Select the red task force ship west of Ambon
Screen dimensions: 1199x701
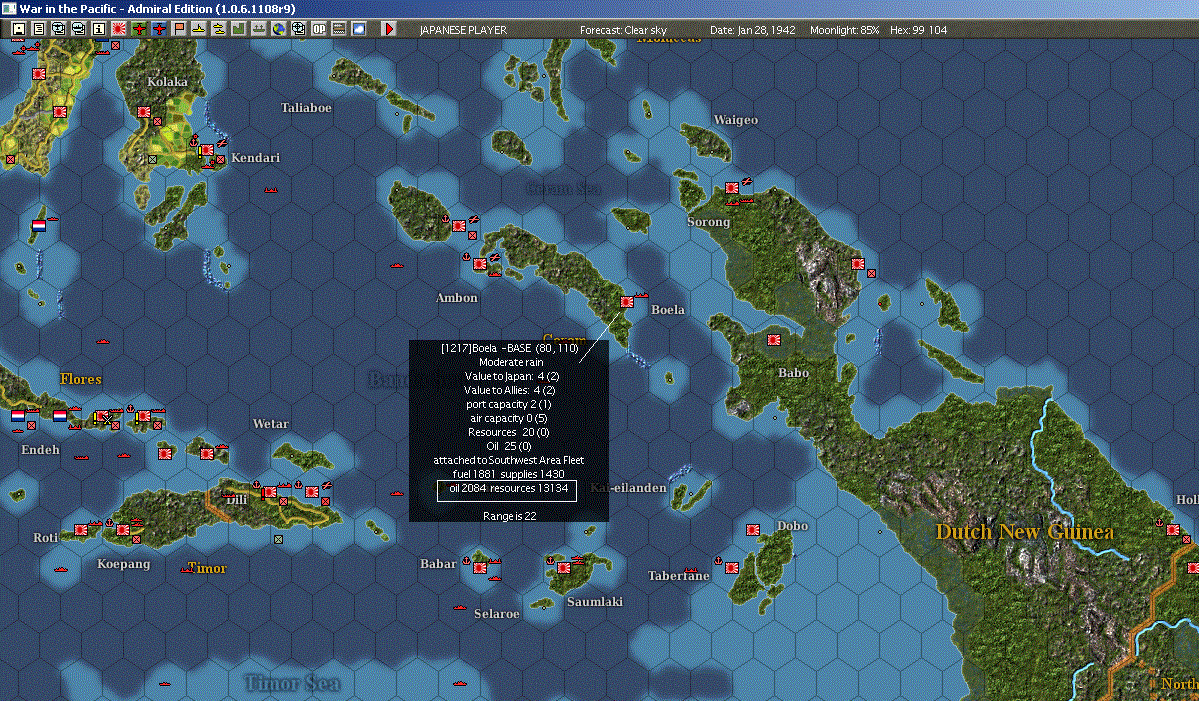point(397,265)
